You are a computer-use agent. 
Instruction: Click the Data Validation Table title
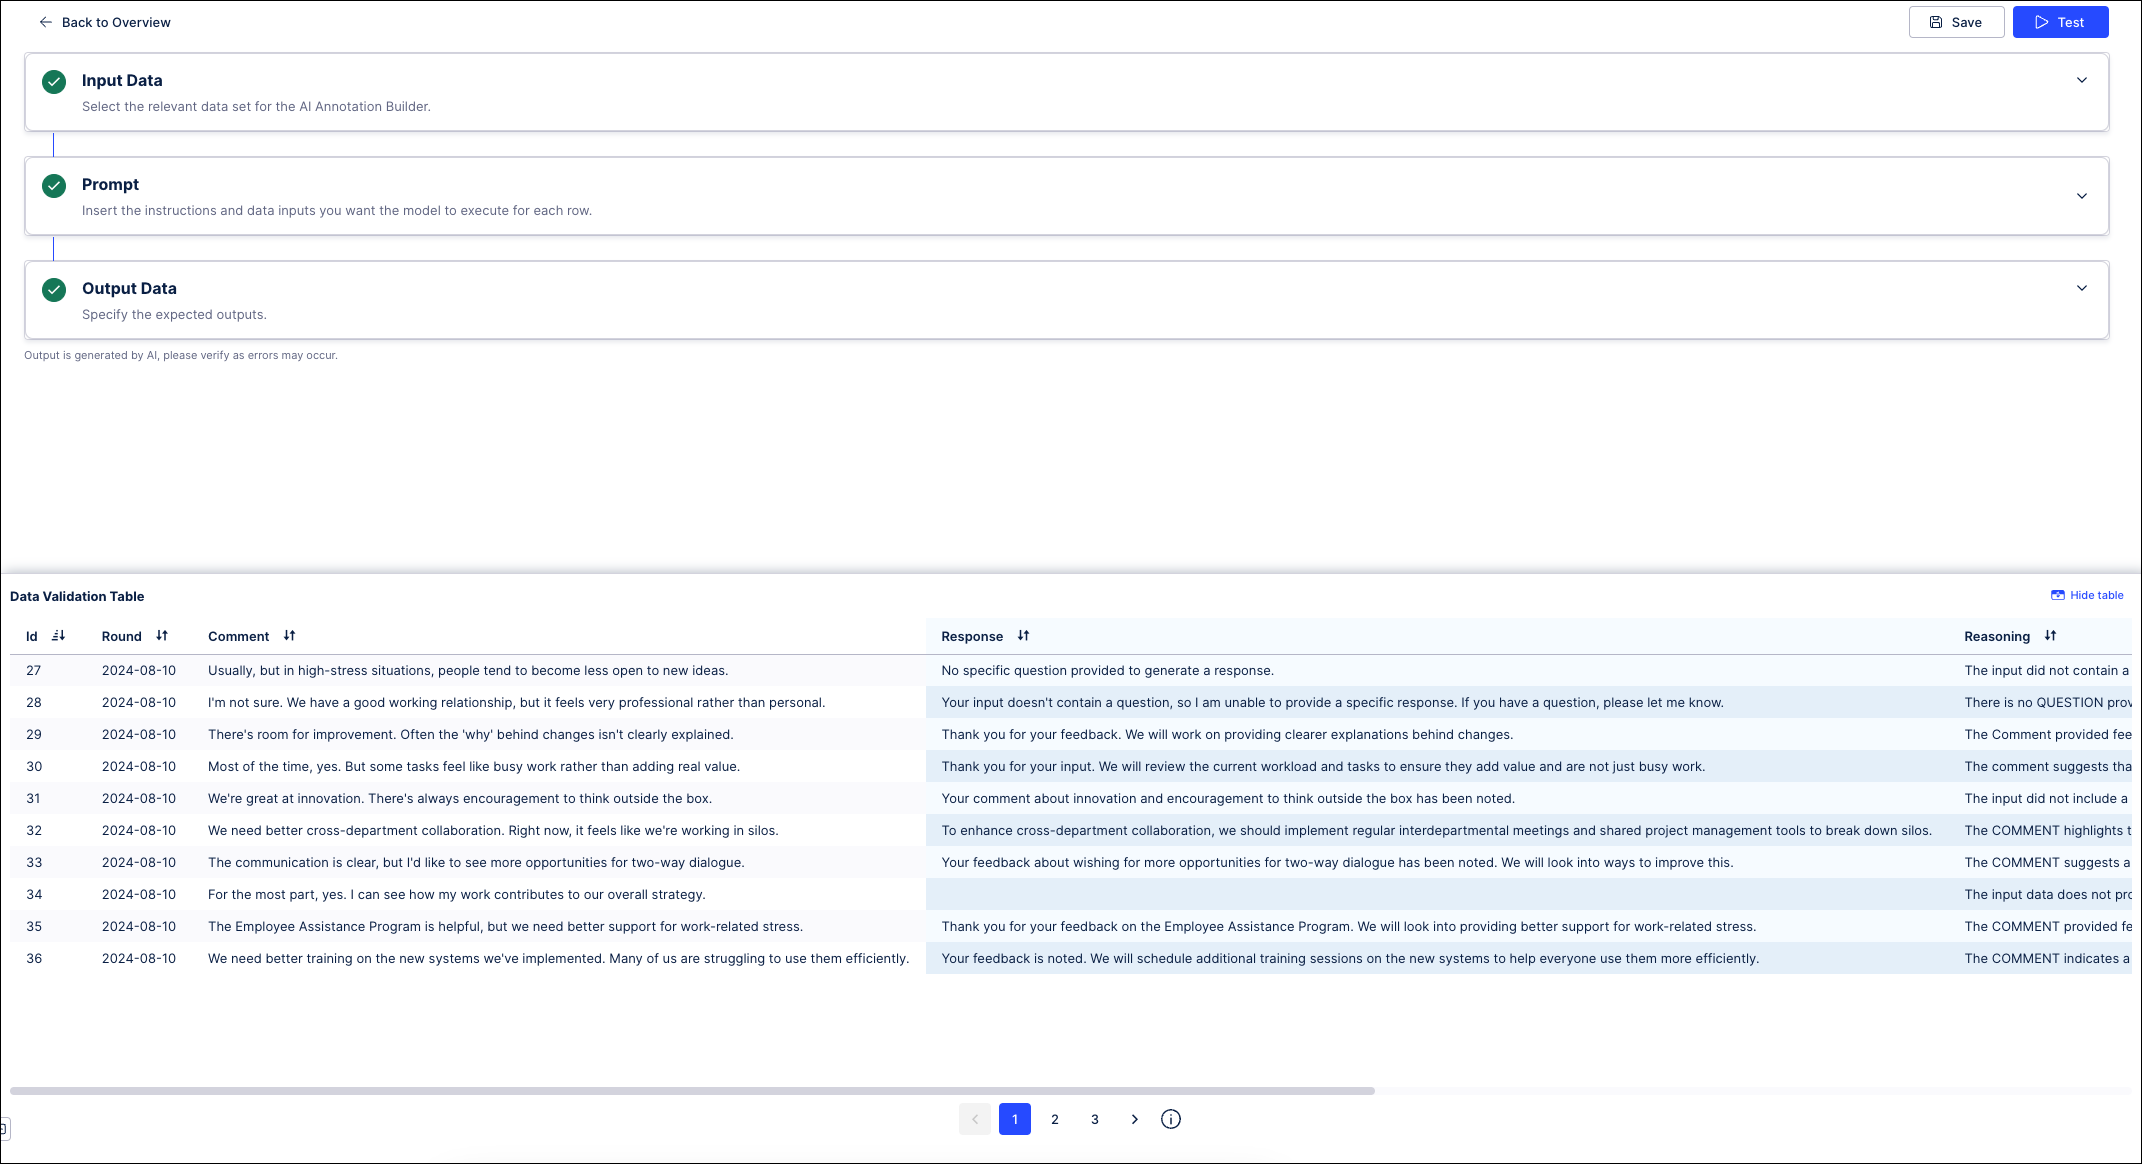pyautogui.click(x=77, y=596)
